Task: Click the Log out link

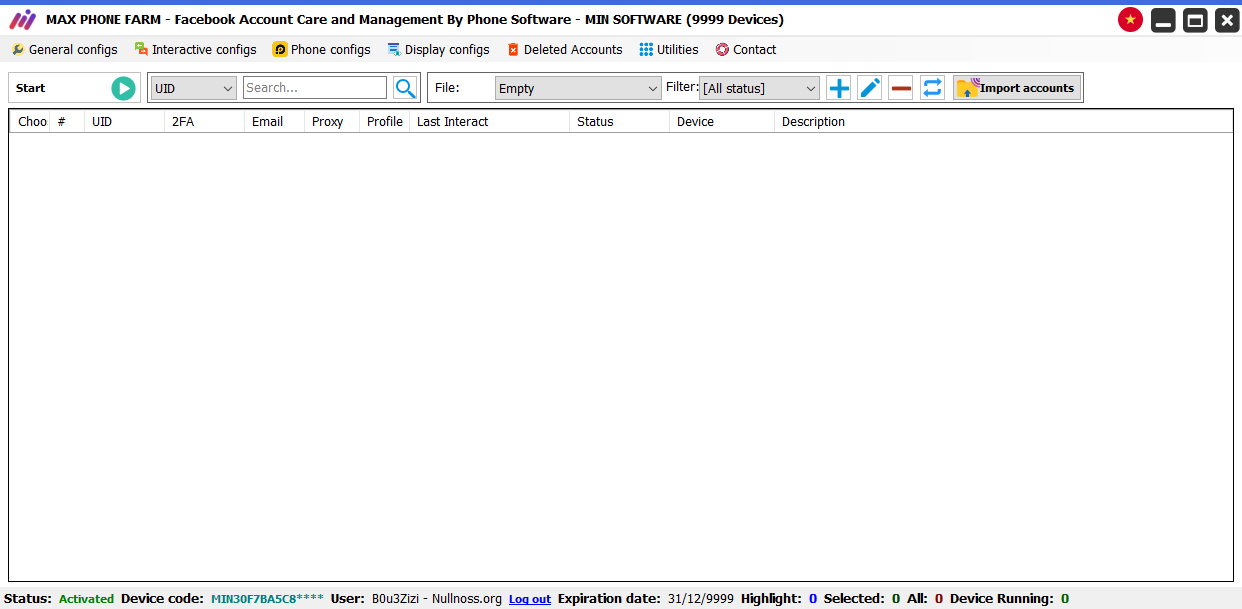Action: click(530, 599)
